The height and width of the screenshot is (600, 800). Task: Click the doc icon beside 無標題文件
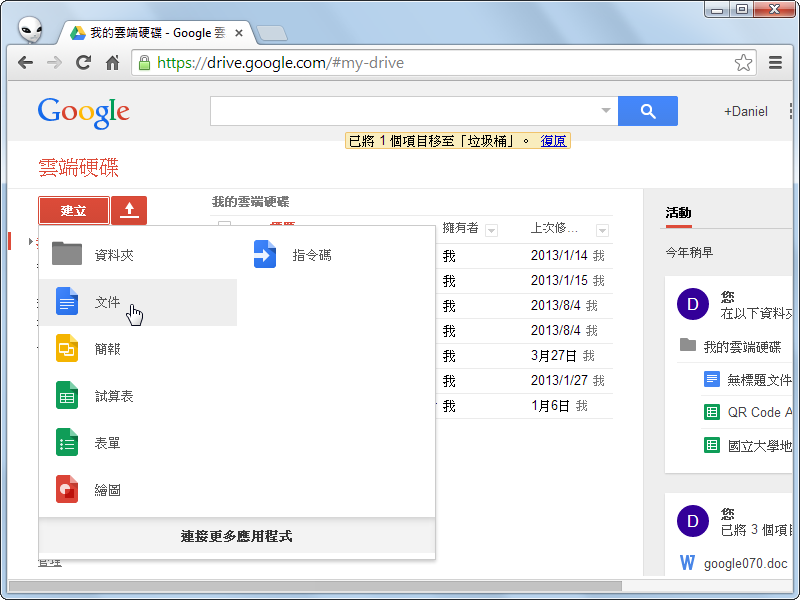712,379
